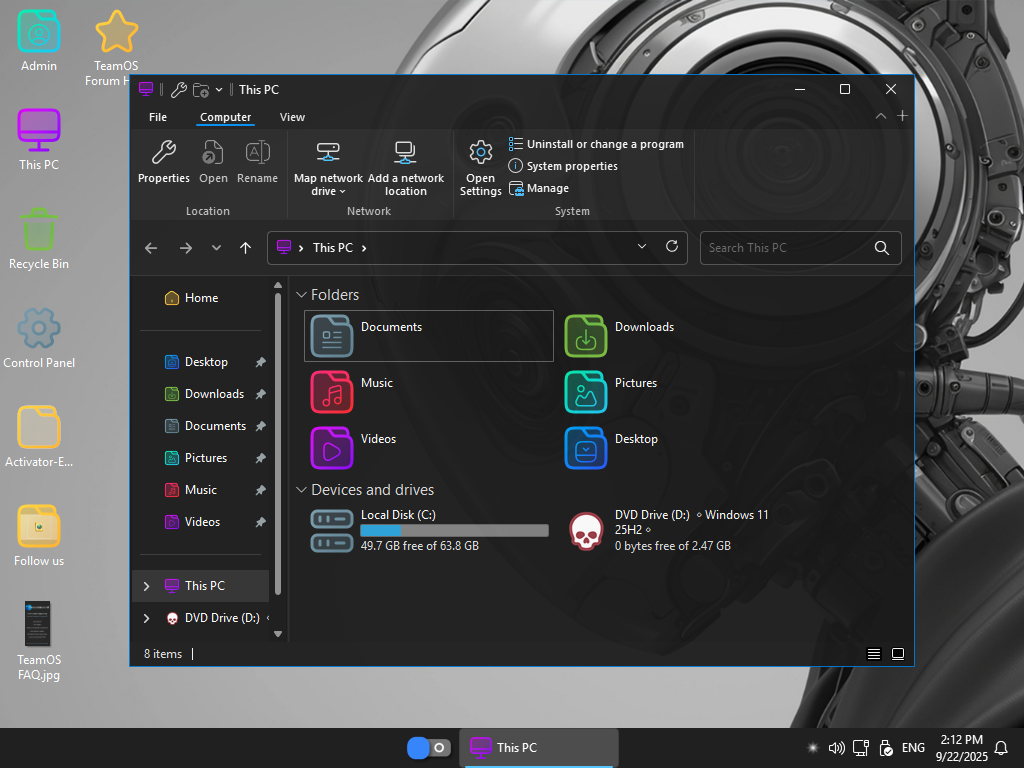1024x768 pixels.
Task: Select Desktop in the navigation pane
Action: pyautogui.click(x=197, y=362)
